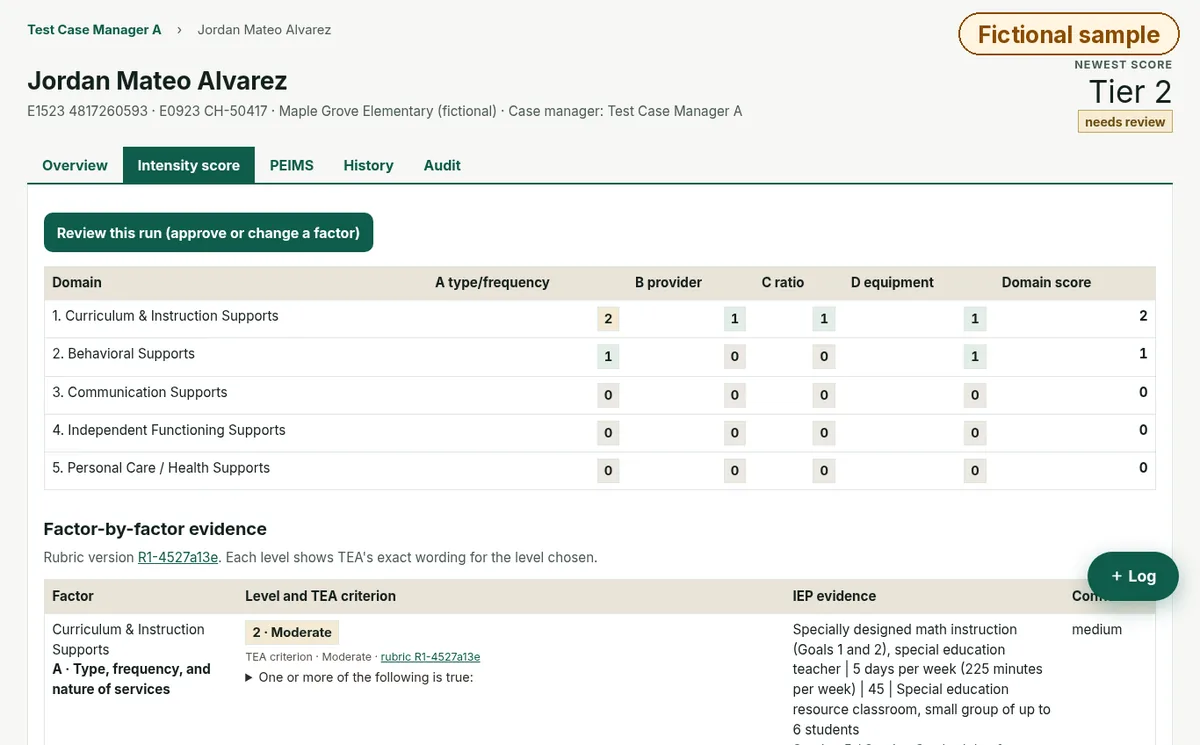This screenshot has width=1200, height=745.
Task: Click the needs review badge
Action: tap(1125, 122)
